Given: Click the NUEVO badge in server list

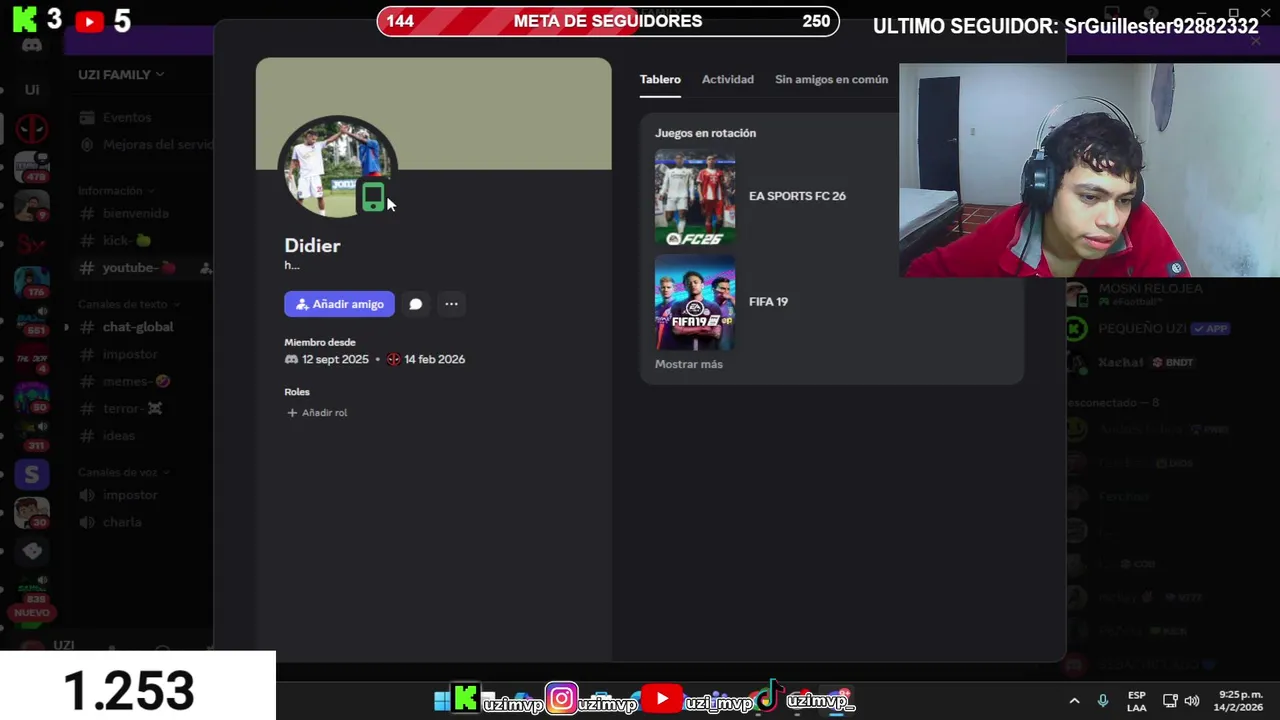Looking at the screenshot, I should pyautogui.click(x=31, y=612).
